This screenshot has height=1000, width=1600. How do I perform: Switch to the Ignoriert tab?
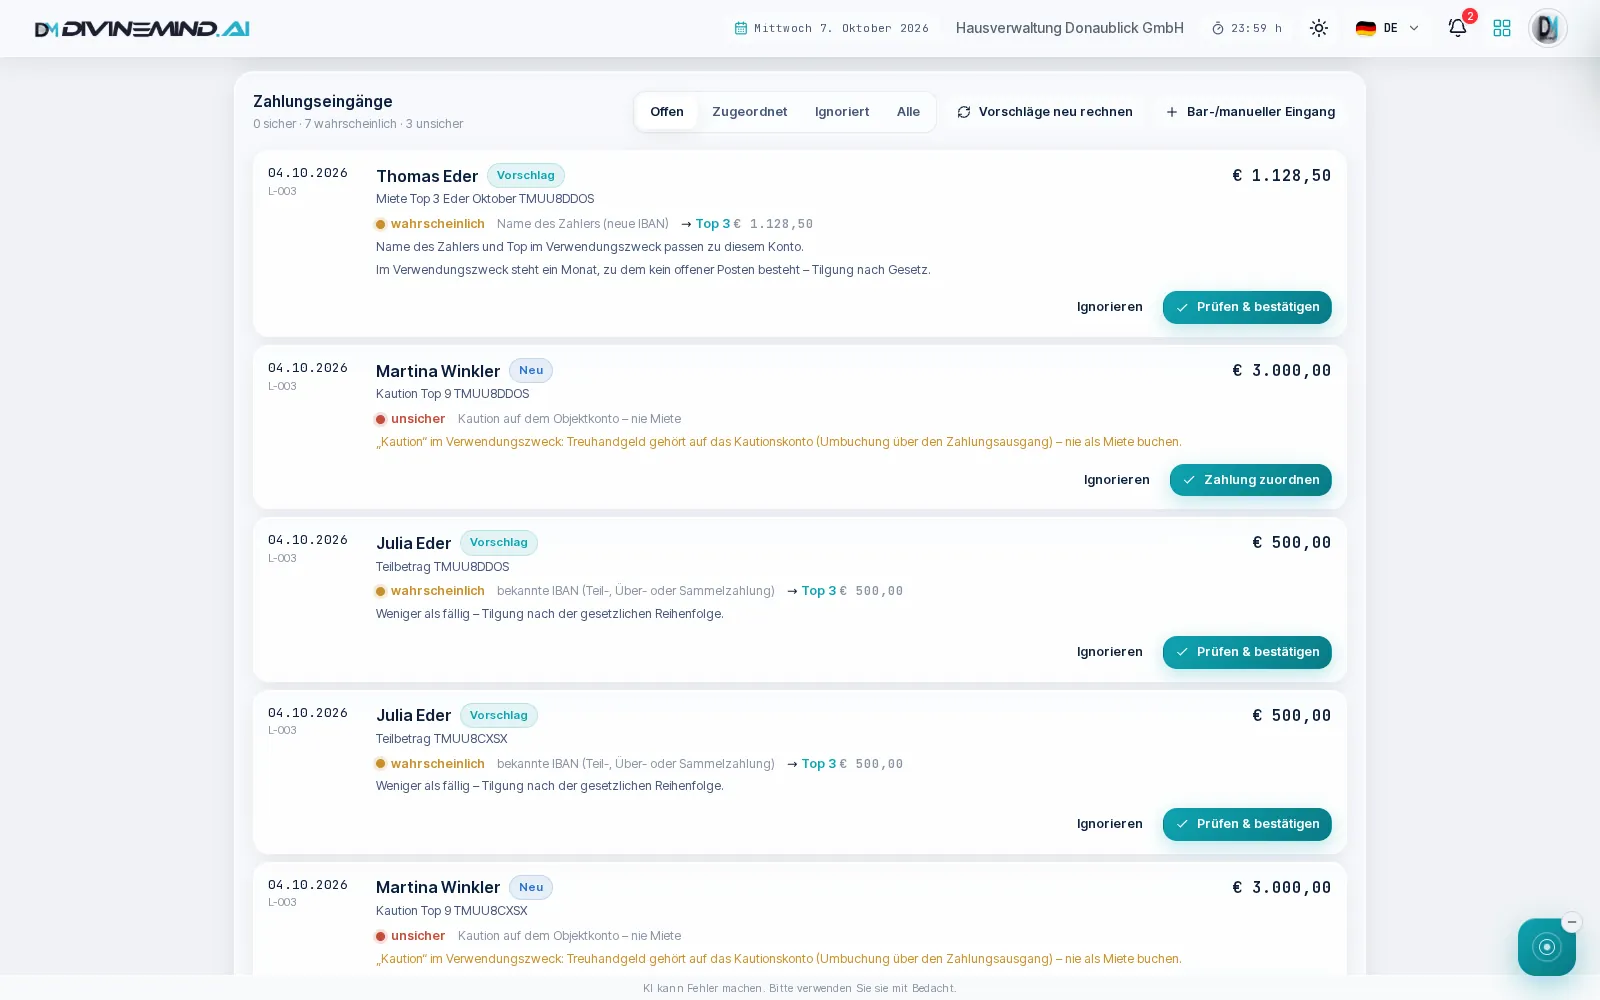coord(842,112)
